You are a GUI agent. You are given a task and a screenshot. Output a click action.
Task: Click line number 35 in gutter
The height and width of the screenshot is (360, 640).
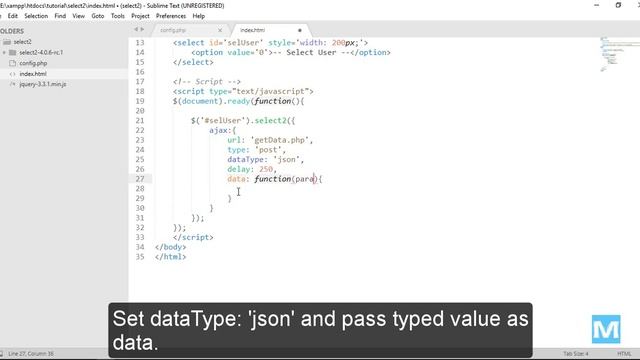(140, 257)
